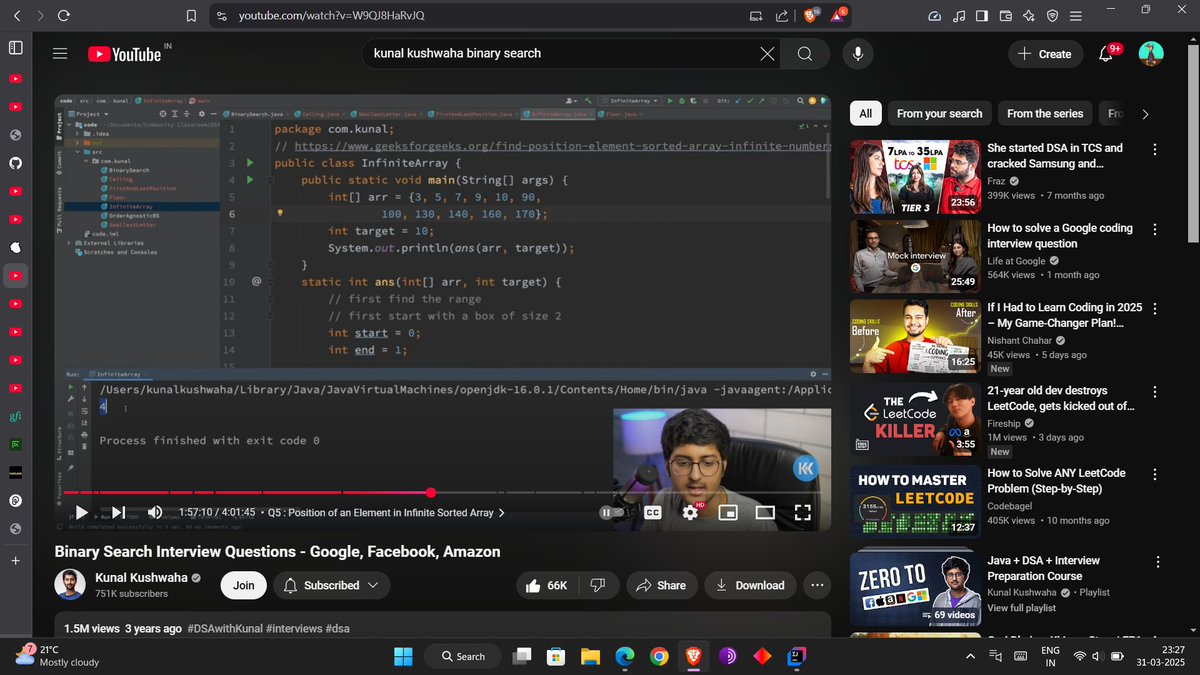
Task: Open Kunal Kushwaha channel name link
Action: click(x=140, y=578)
